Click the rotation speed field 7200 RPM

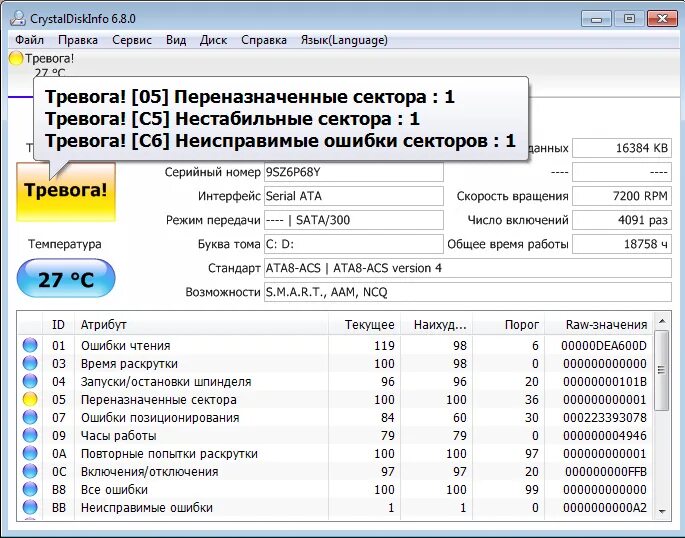click(622, 196)
